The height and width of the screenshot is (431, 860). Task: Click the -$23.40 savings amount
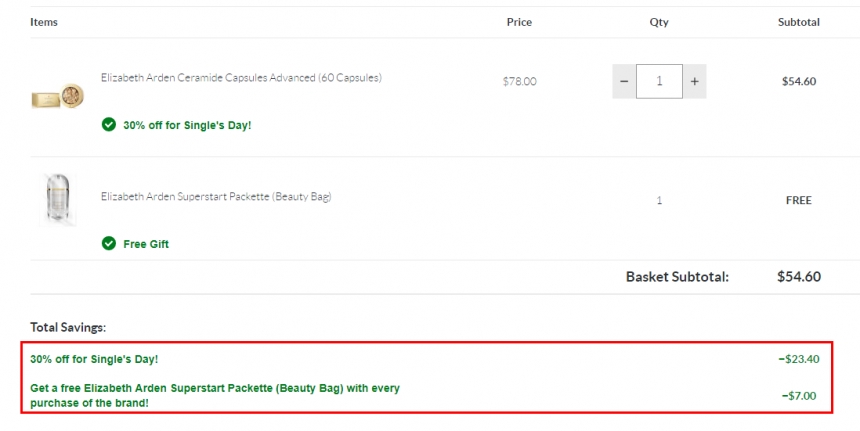[x=798, y=358]
